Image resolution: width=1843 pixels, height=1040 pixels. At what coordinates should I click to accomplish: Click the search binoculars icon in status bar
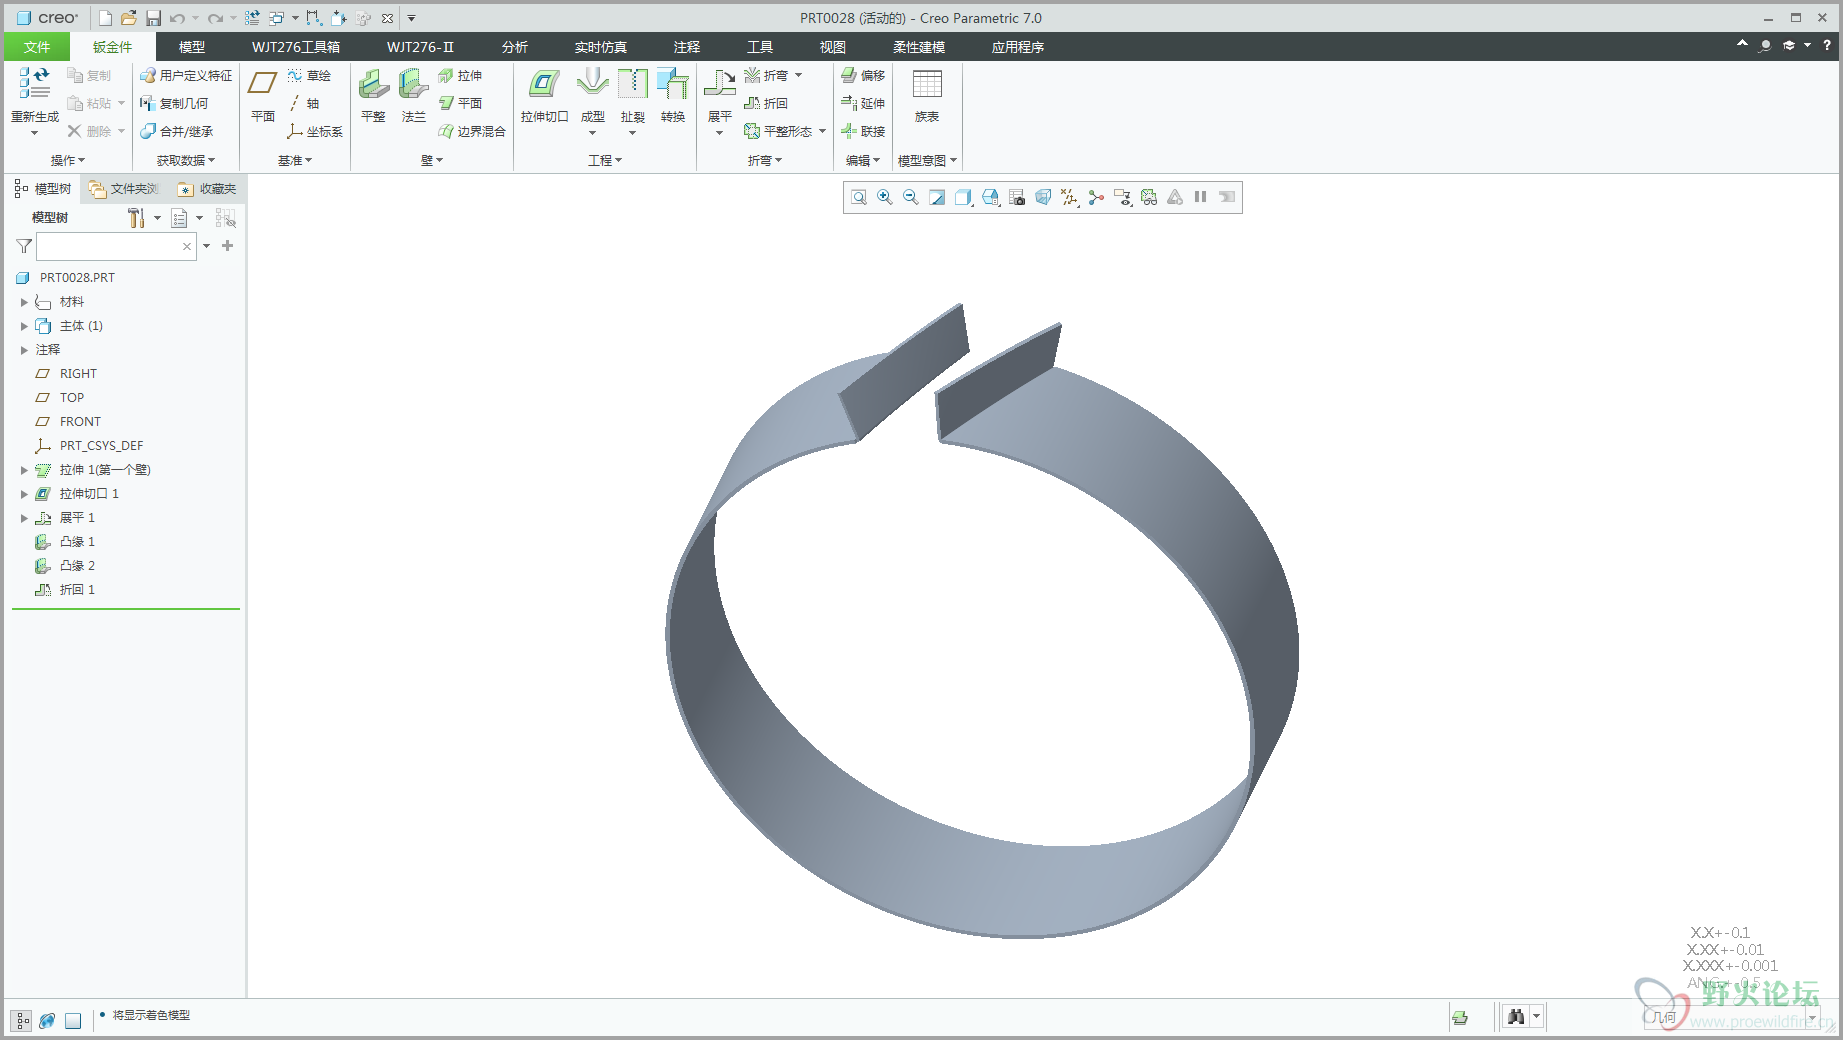coord(1516,1017)
